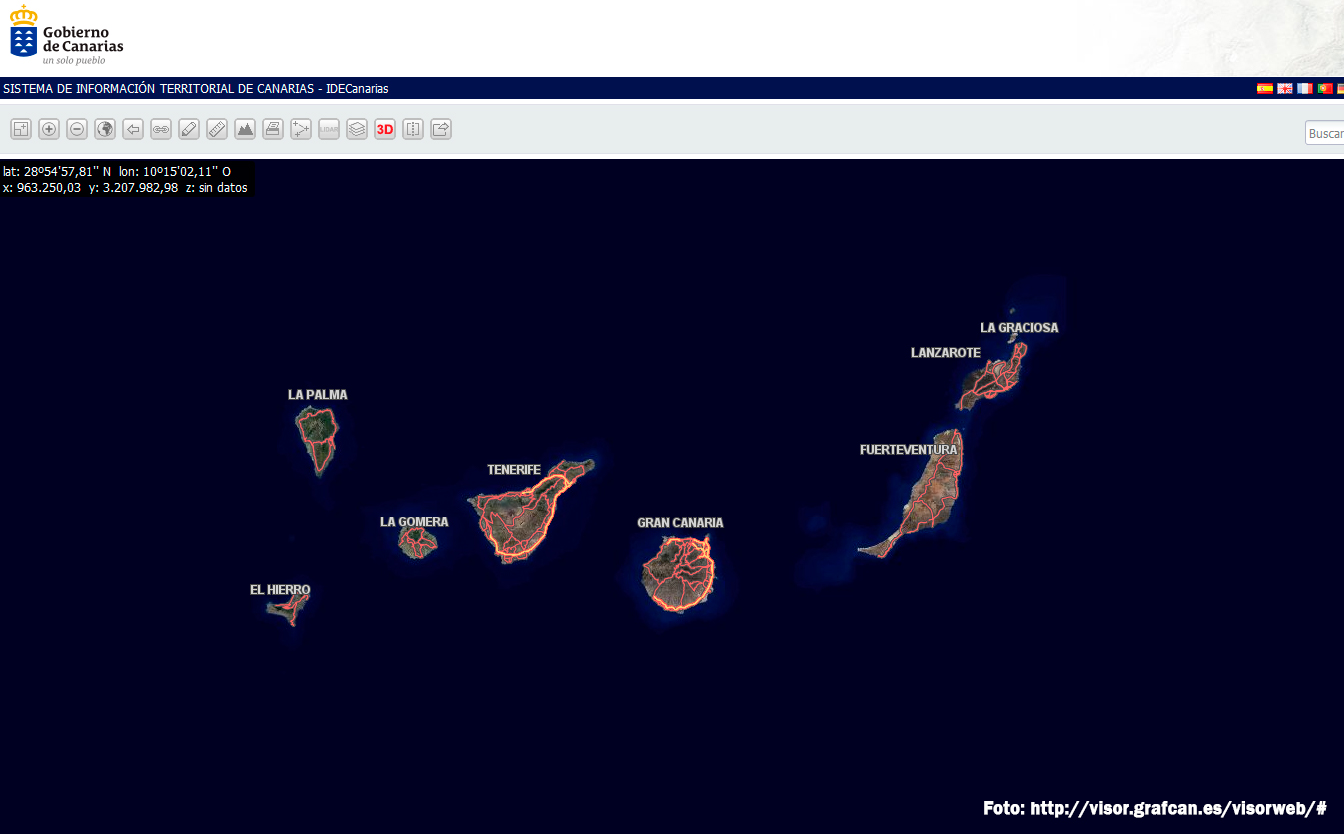This screenshot has height=834, width=1344.
Task: Open the layers stack panel
Action: [357, 129]
